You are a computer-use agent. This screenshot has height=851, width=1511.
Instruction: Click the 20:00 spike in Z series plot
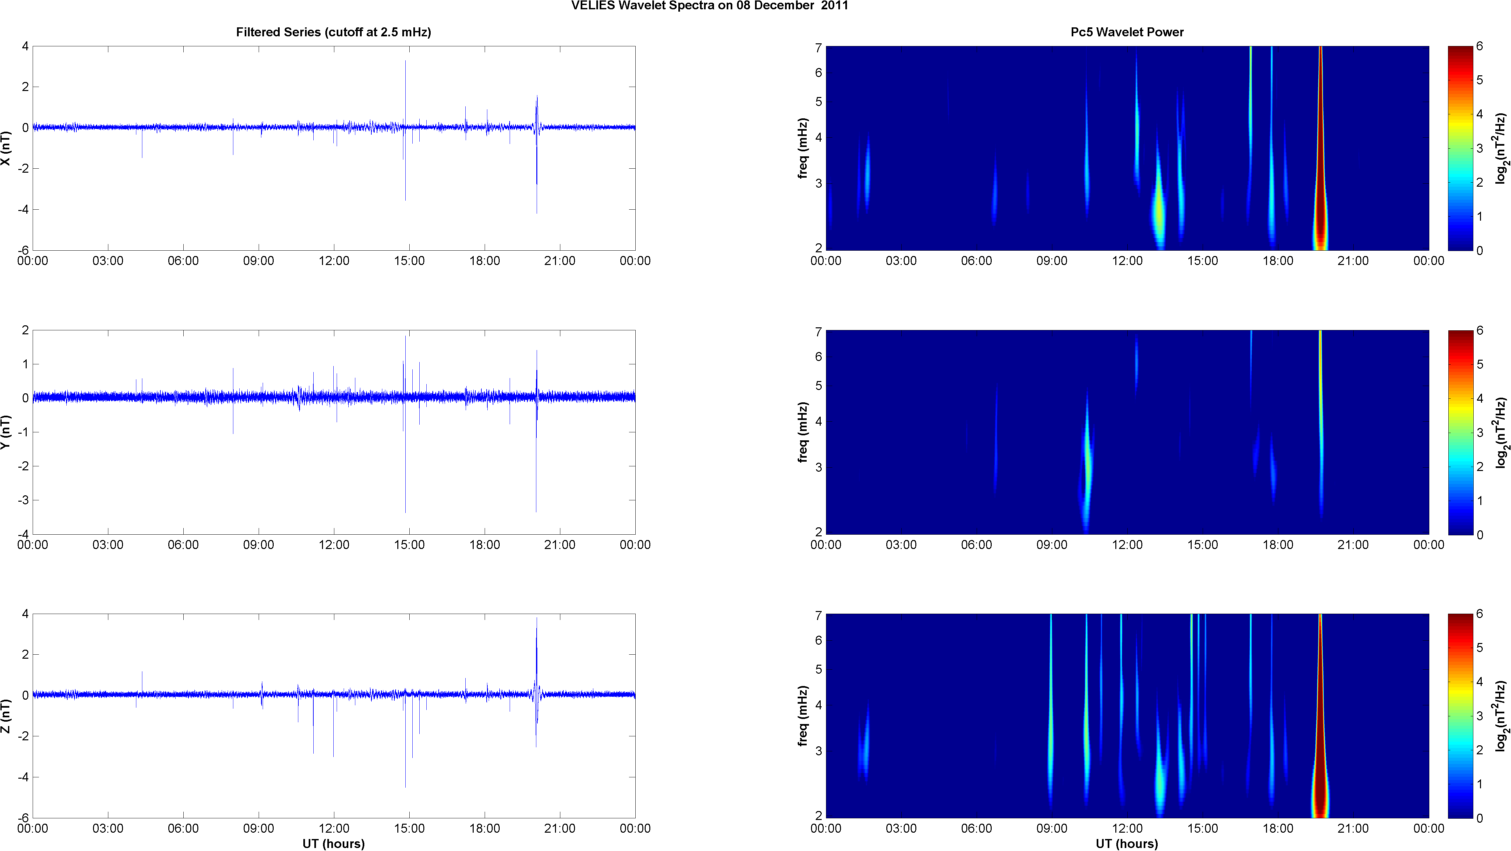click(537, 682)
